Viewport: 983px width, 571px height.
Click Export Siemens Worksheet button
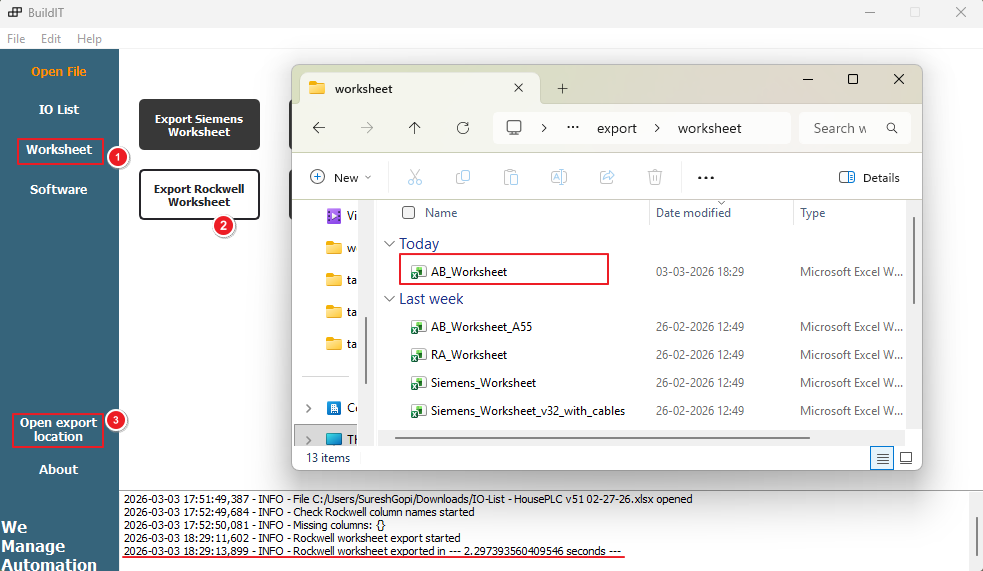click(199, 125)
